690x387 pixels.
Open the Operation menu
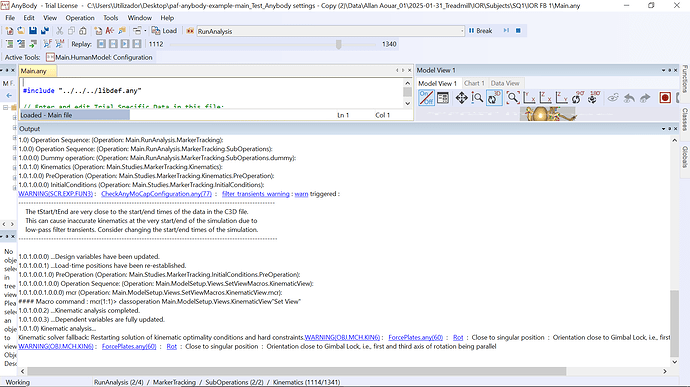tap(80, 18)
